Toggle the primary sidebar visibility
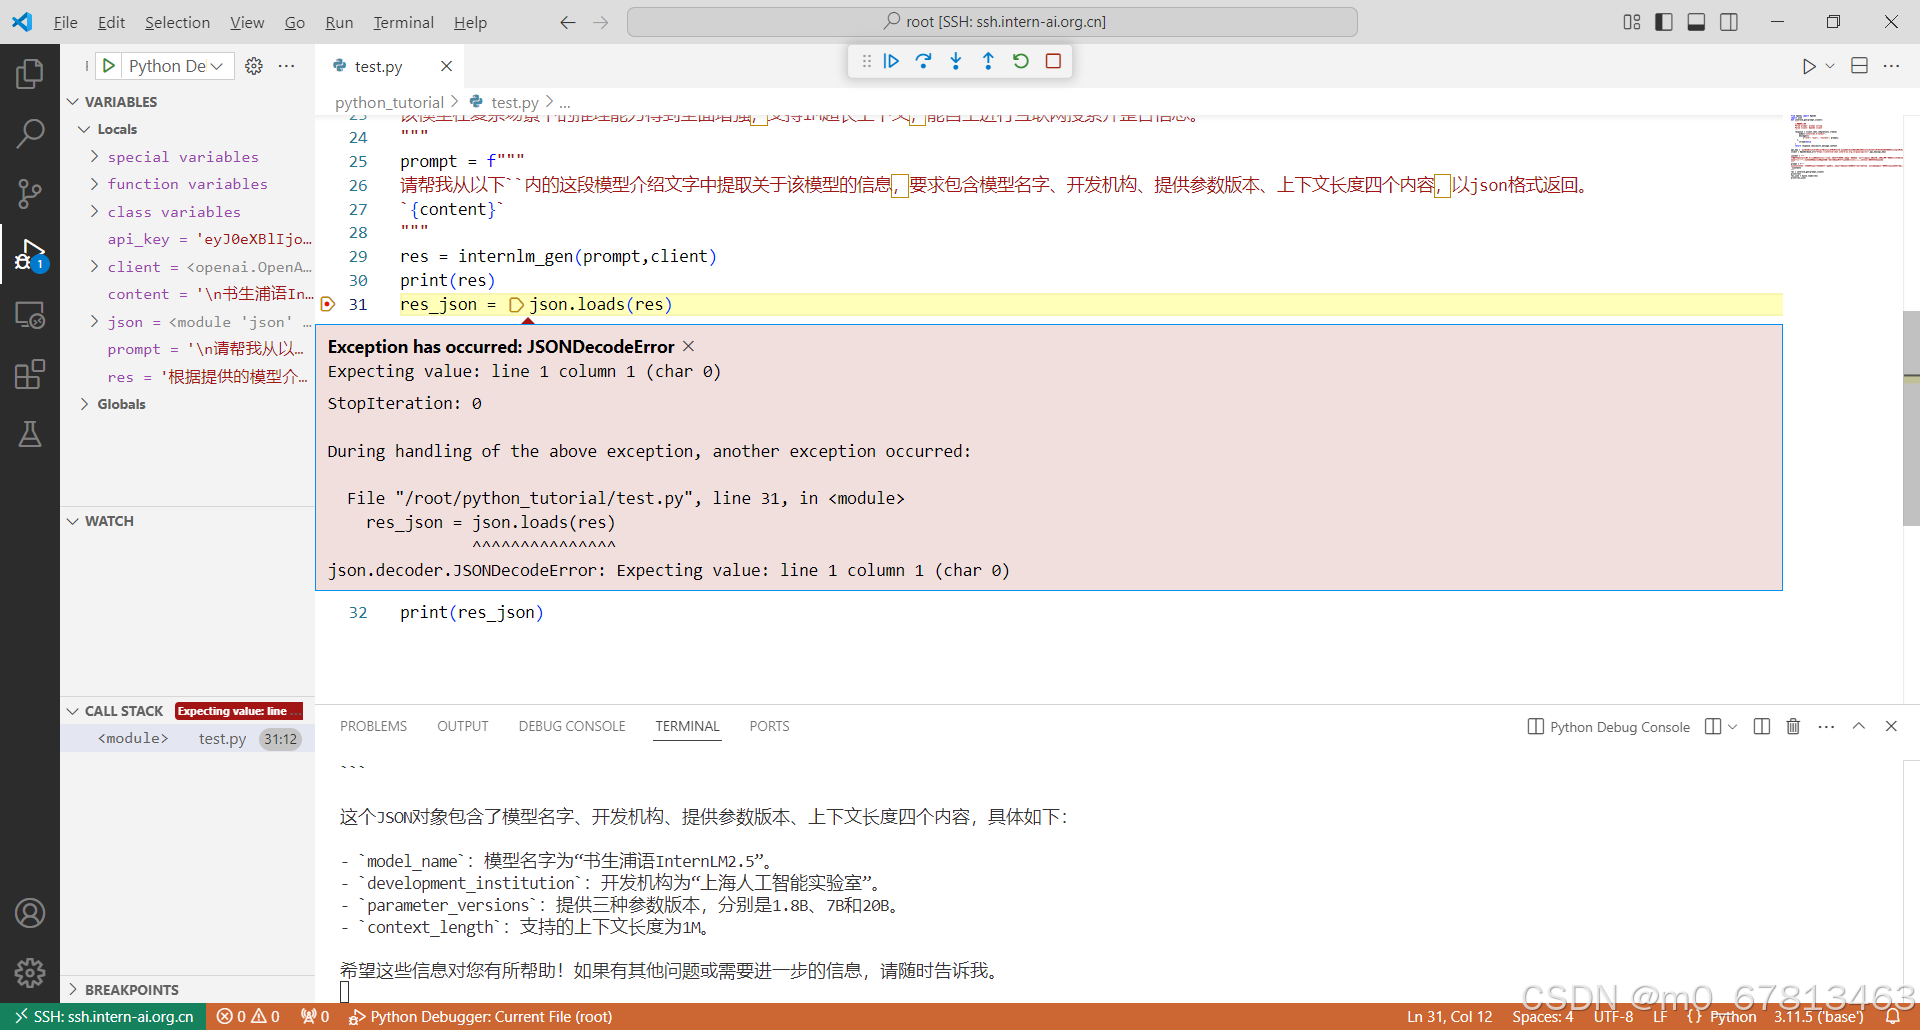1920x1030 pixels. [1663, 21]
